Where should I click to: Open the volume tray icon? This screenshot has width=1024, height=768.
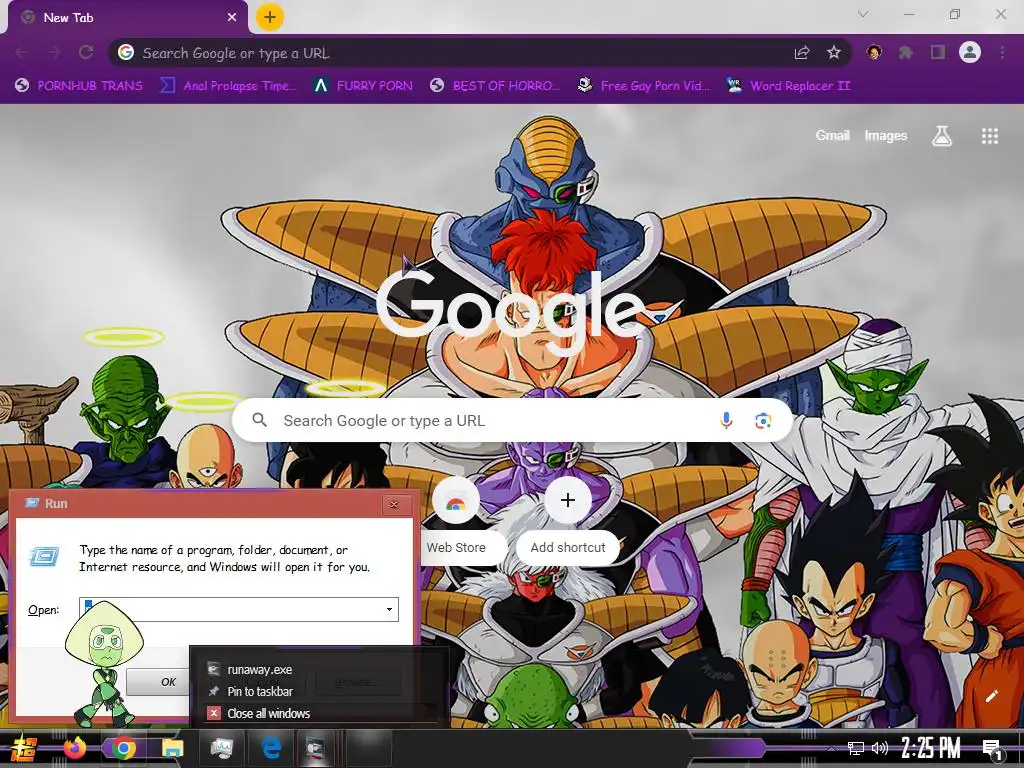pyautogui.click(x=880, y=748)
